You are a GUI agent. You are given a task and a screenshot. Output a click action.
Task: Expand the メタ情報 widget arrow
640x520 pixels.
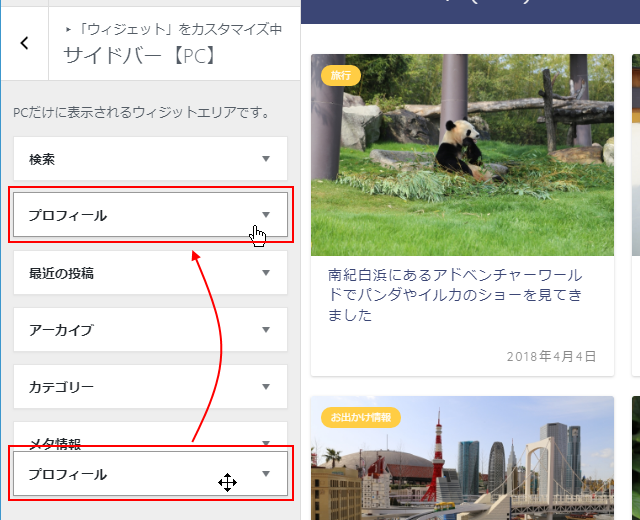[266, 442]
